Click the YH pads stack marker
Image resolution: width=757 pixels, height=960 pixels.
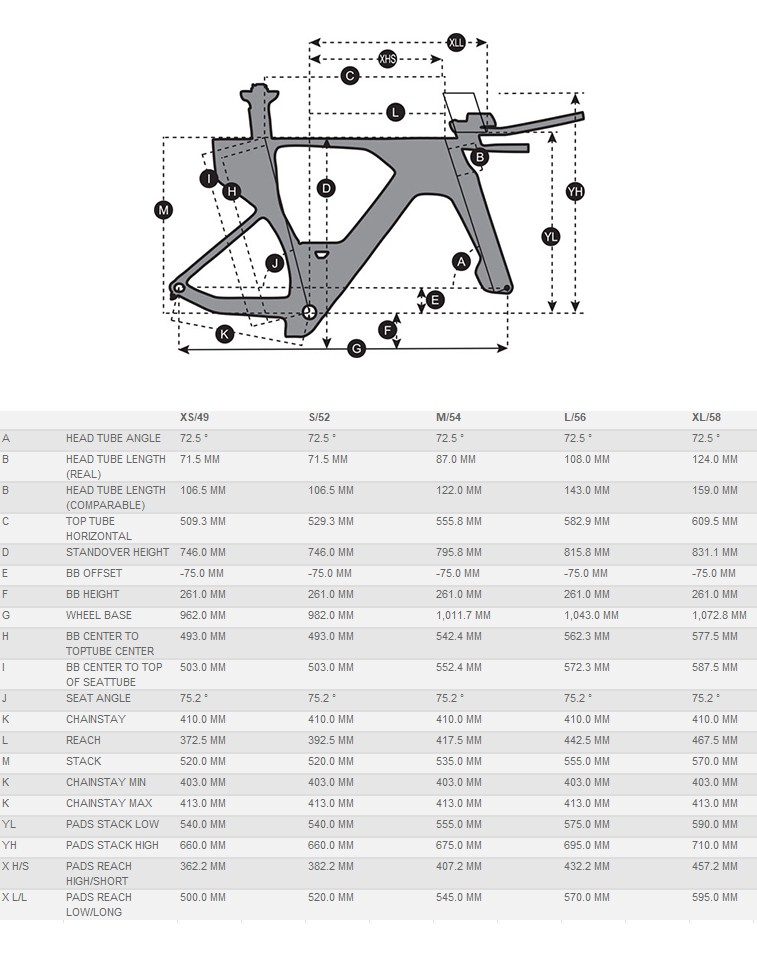574,192
